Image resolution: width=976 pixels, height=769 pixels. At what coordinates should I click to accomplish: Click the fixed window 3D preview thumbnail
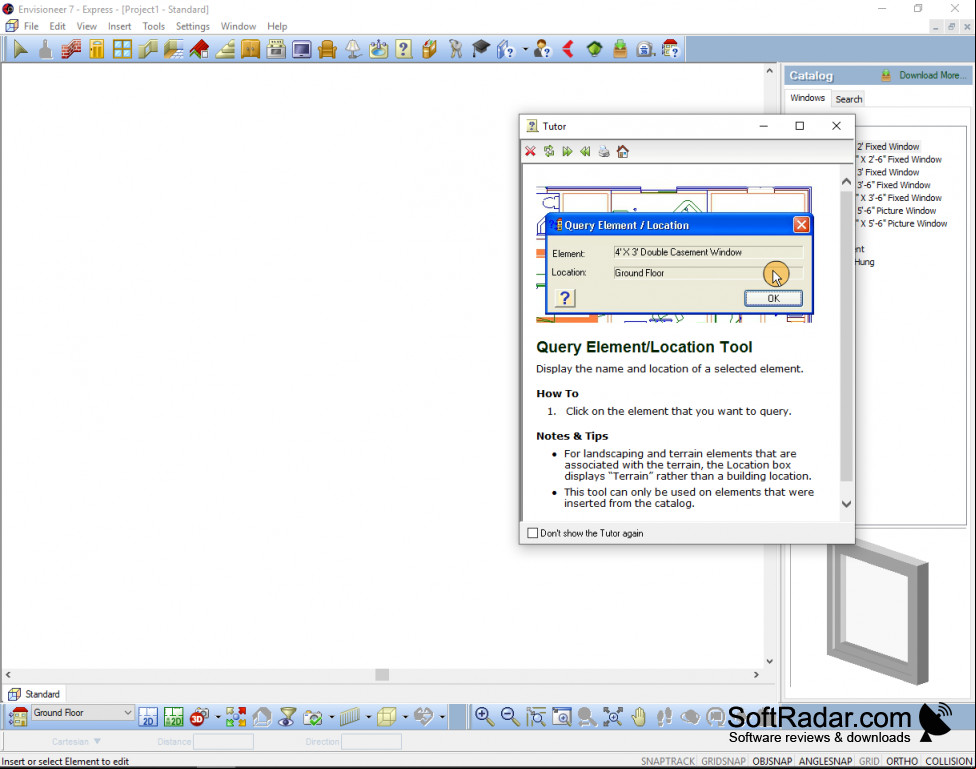click(x=878, y=613)
